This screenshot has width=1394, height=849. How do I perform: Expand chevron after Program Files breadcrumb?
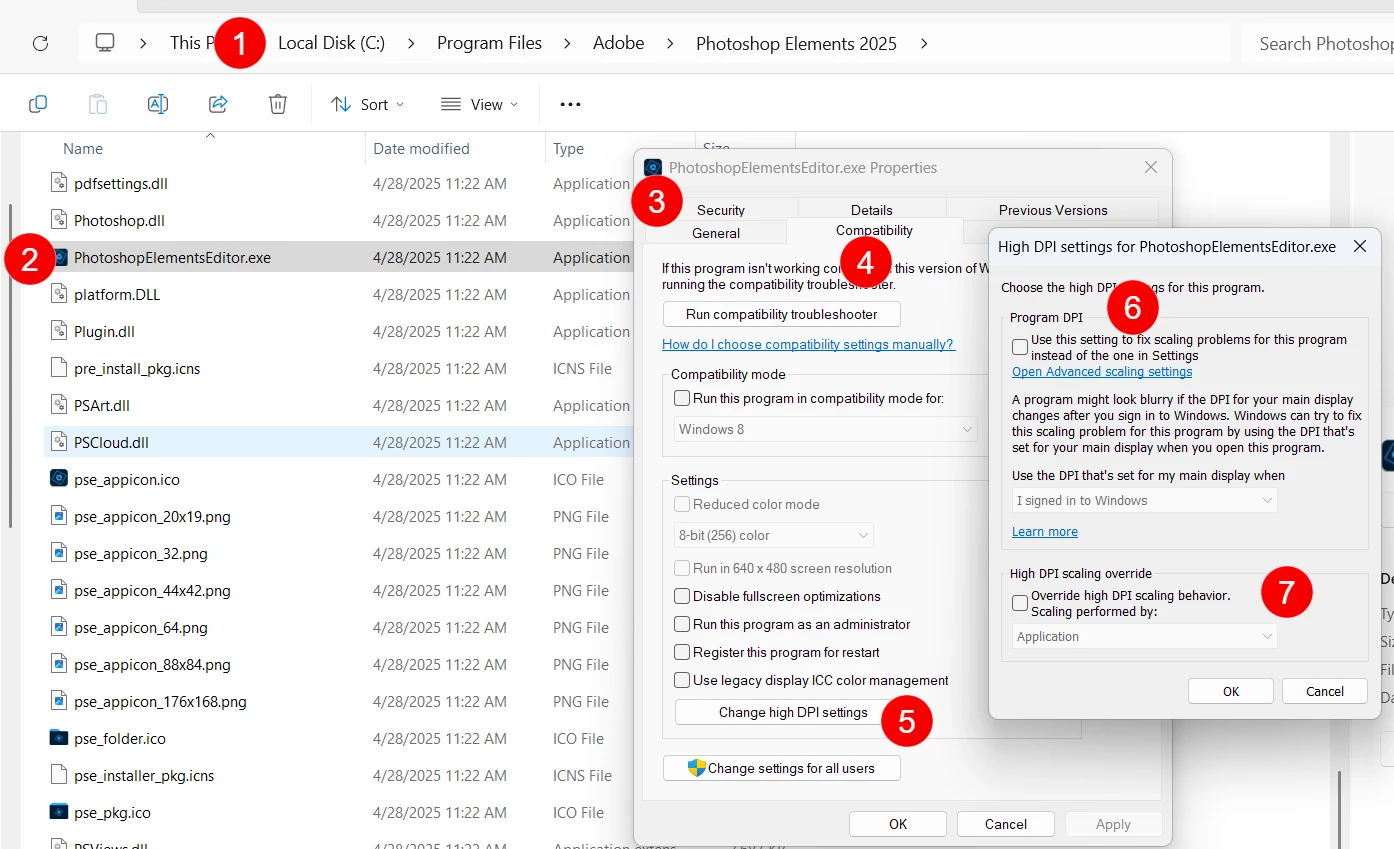coord(567,43)
